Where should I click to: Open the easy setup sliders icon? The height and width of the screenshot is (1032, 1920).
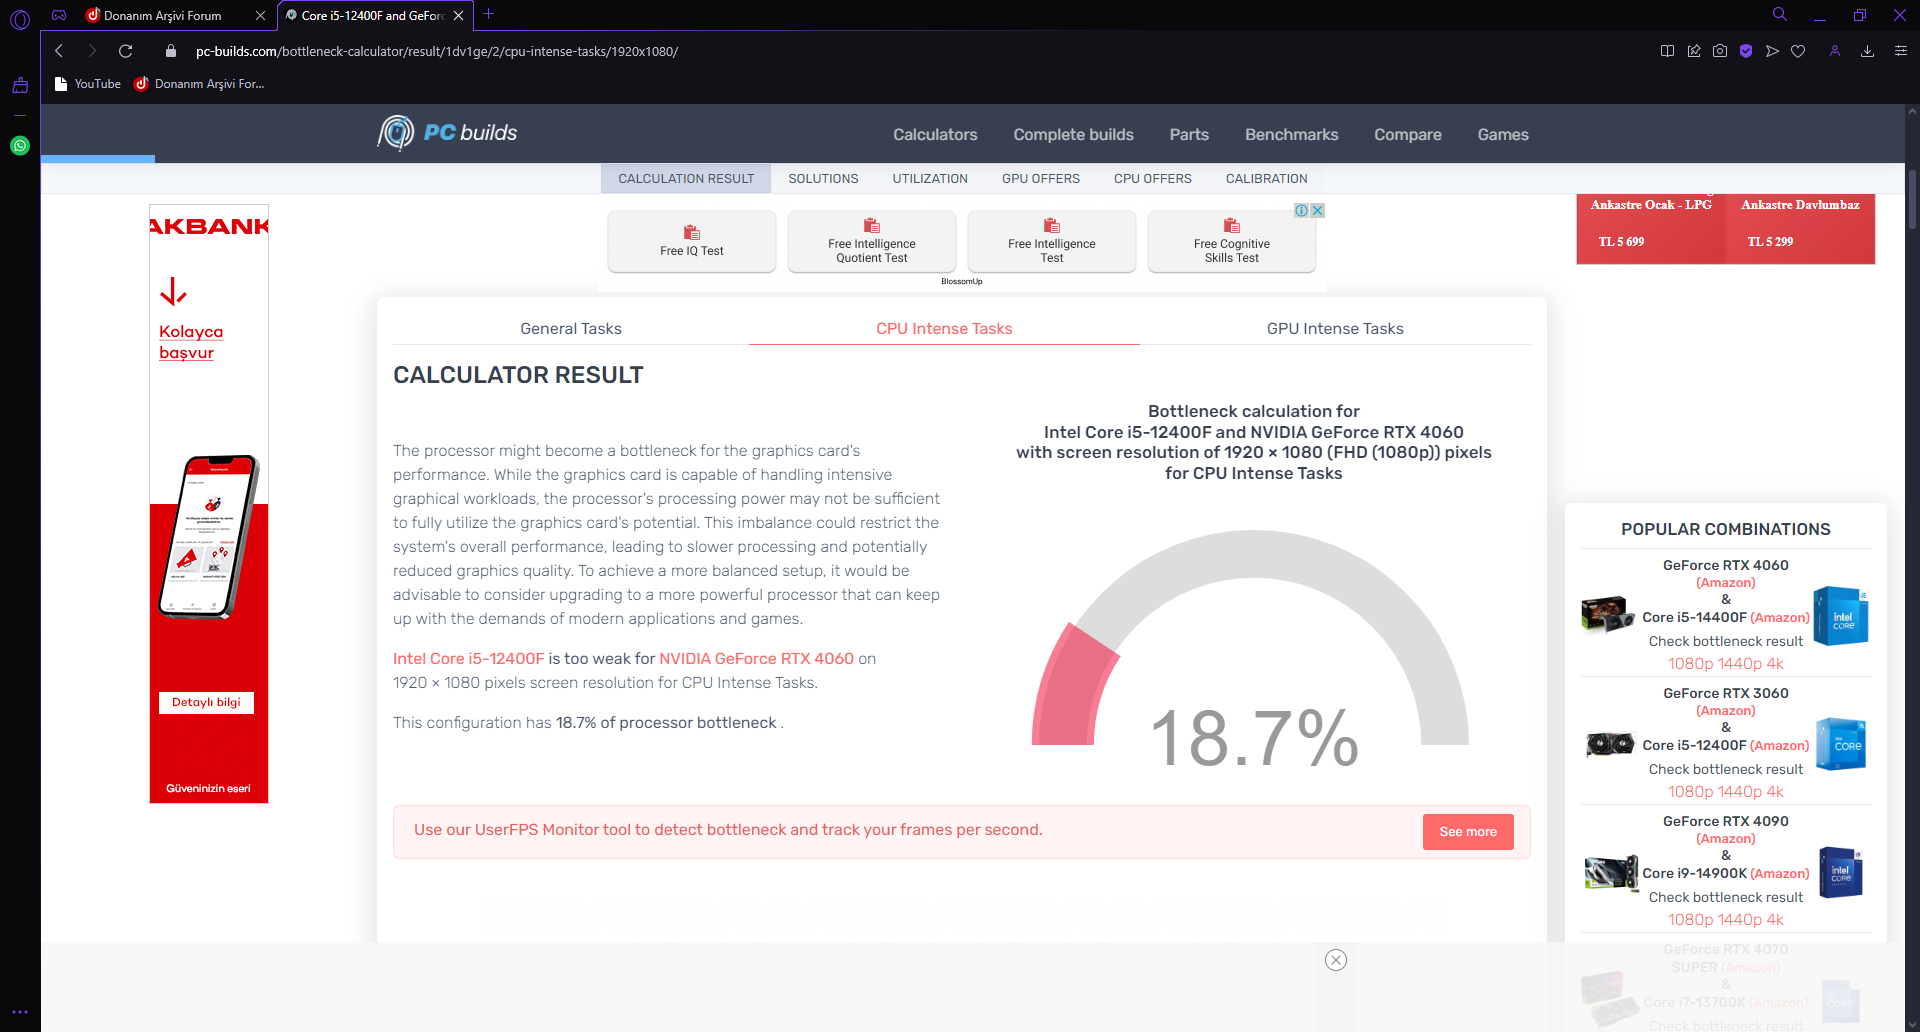pos(1901,51)
